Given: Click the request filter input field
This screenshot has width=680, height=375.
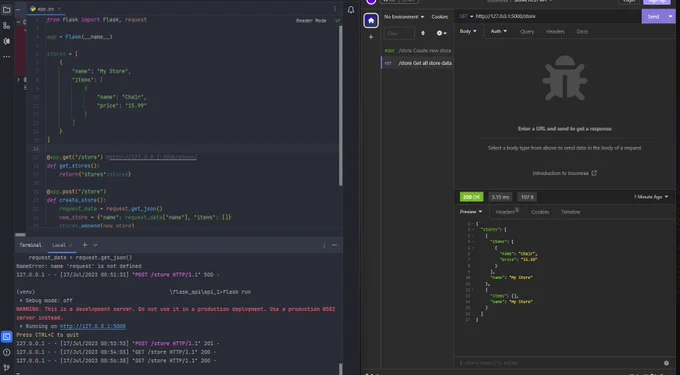Looking at the screenshot, I should pos(399,33).
